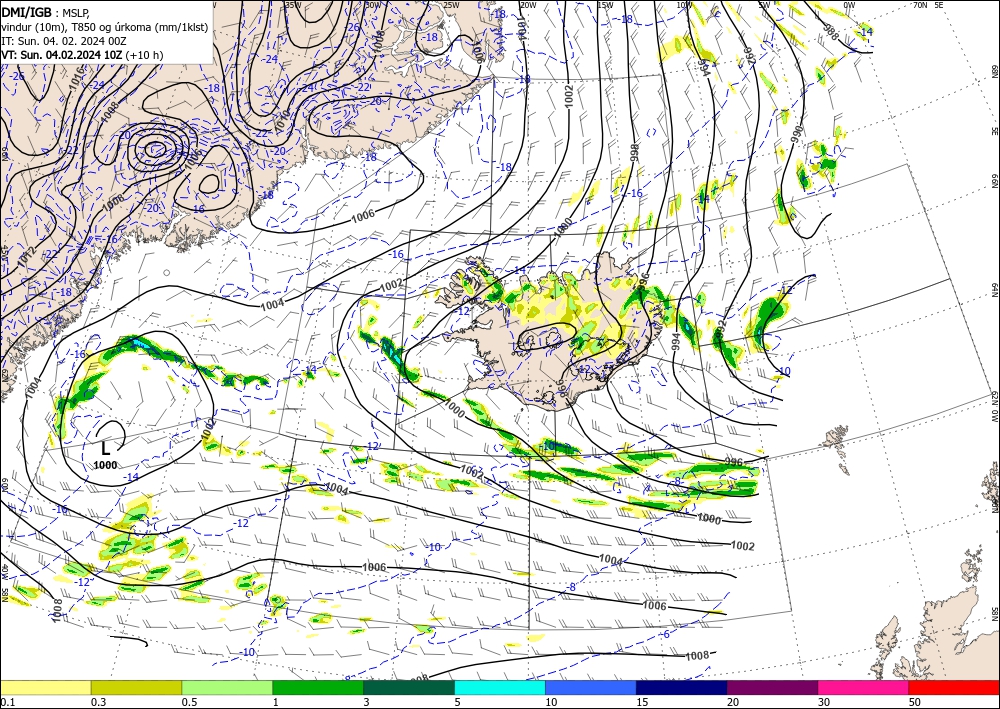
Task: Click the red 50 mm legend swatch
Action: click(x=954, y=687)
